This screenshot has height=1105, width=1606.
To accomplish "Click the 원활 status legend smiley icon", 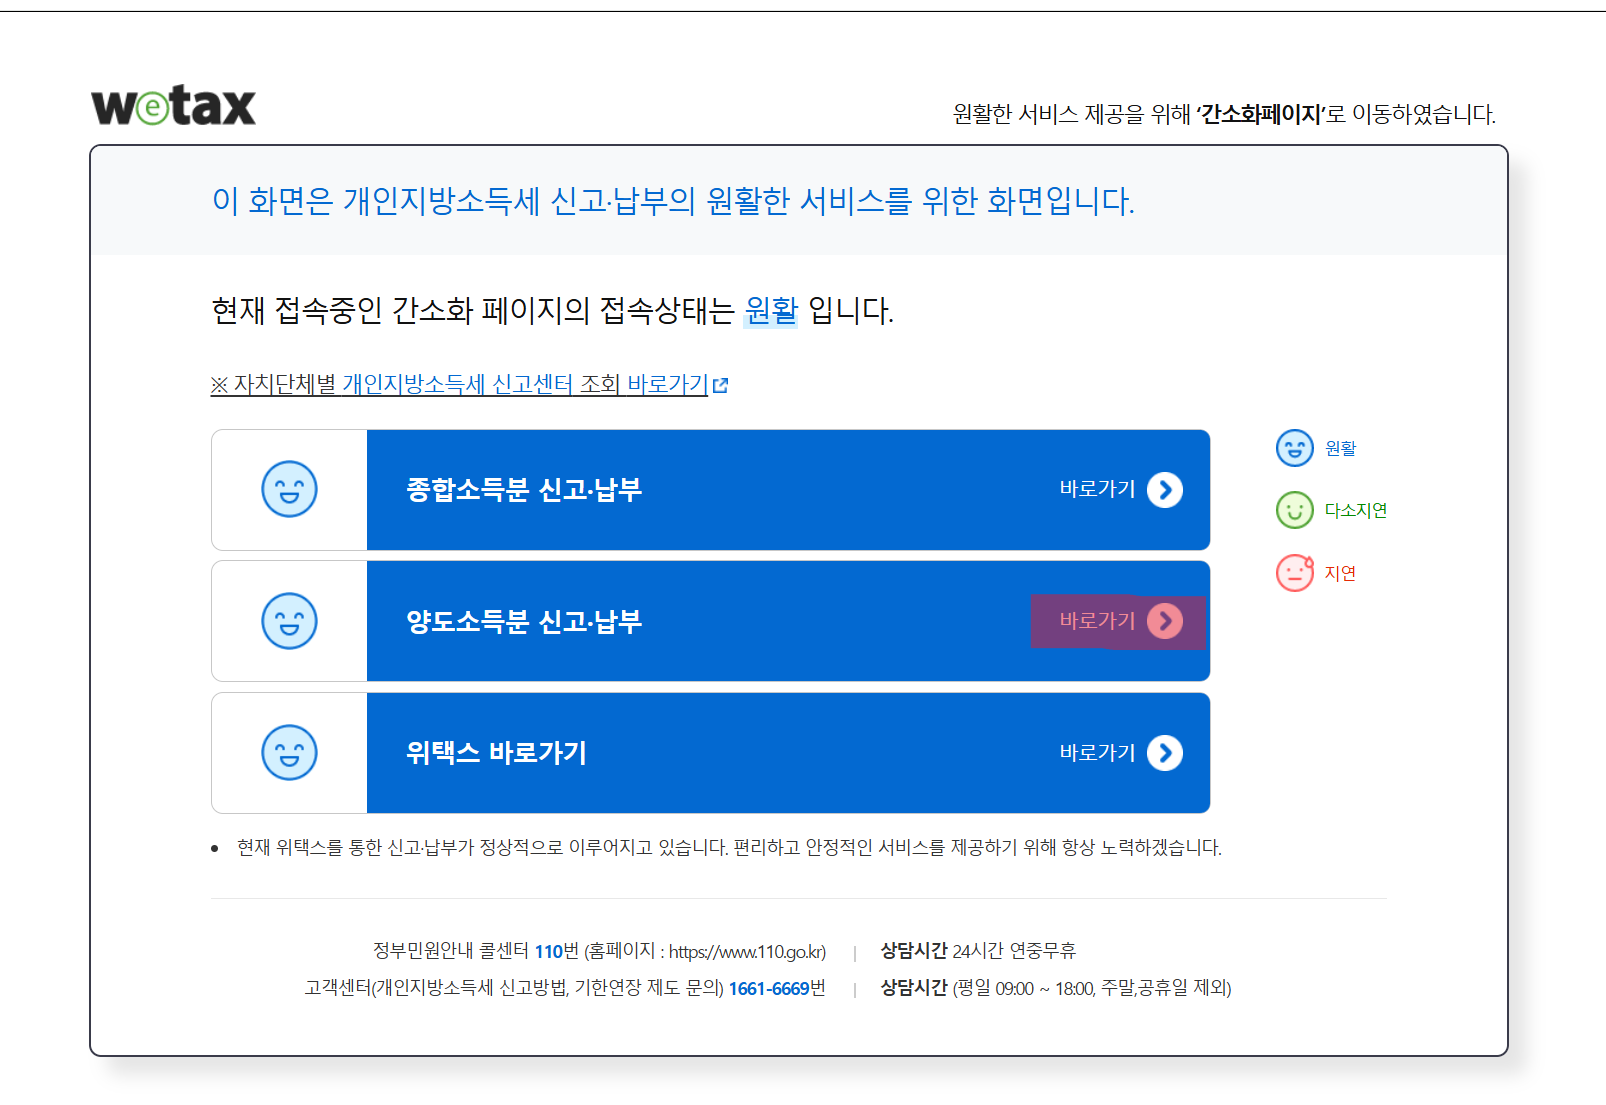I will (1295, 448).
